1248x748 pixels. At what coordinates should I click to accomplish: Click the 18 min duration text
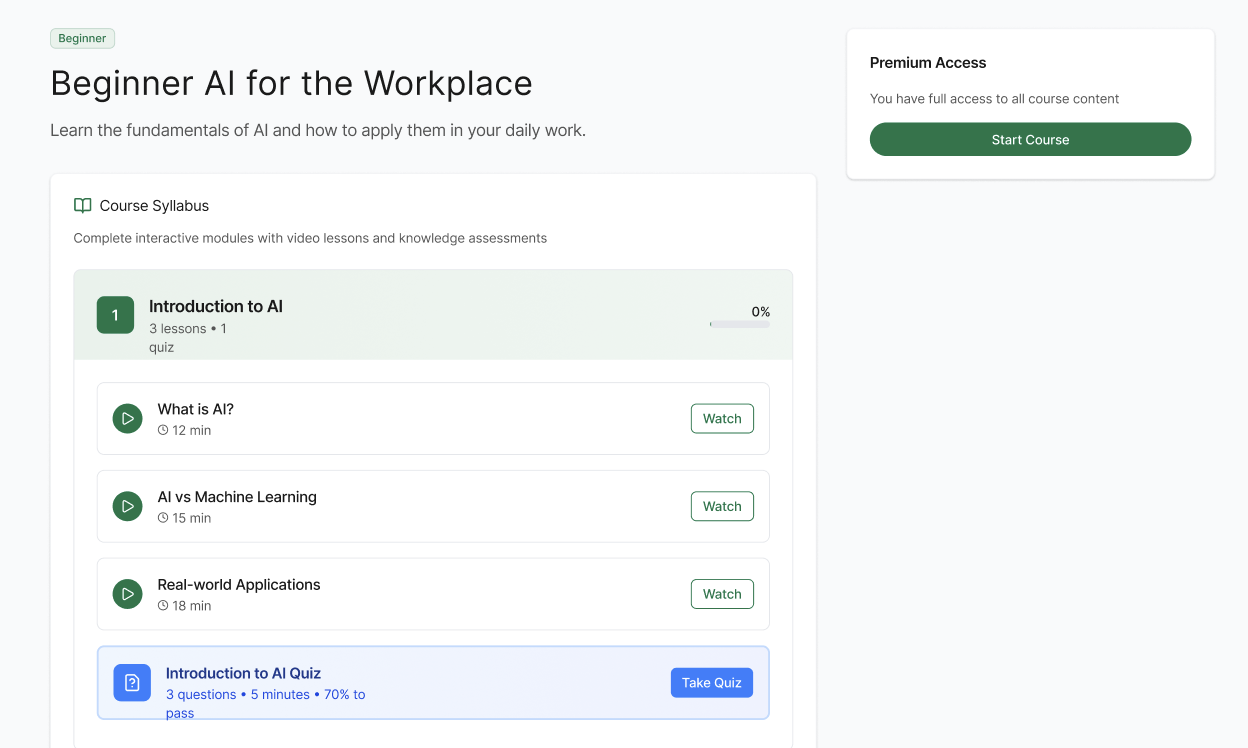(x=192, y=606)
